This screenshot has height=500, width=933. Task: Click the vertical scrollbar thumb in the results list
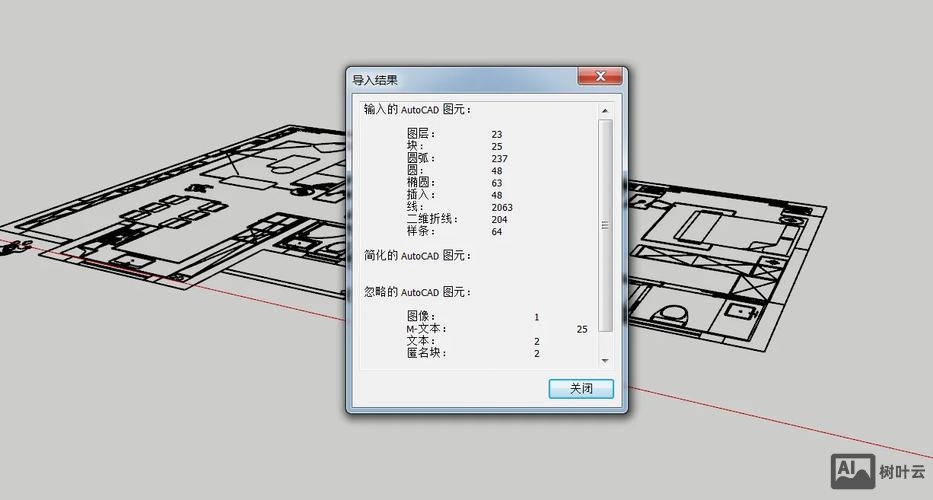pyautogui.click(x=605, y=225)
